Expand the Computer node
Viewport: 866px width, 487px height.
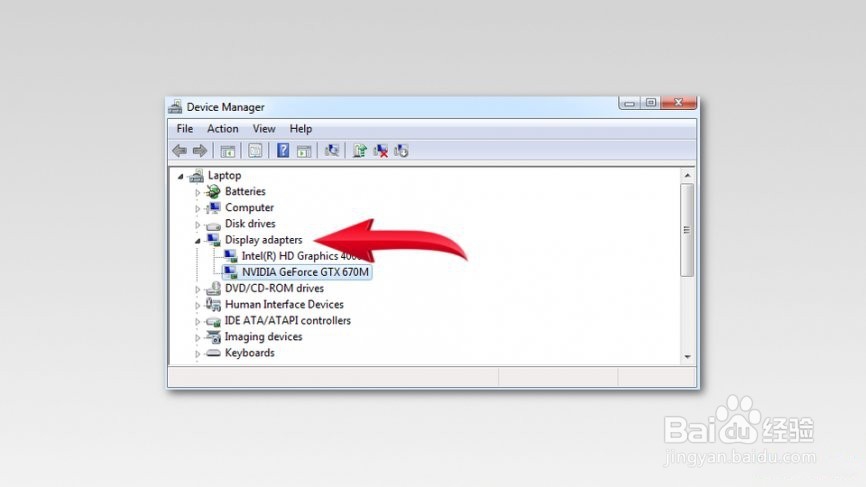[x=197, y=209]
